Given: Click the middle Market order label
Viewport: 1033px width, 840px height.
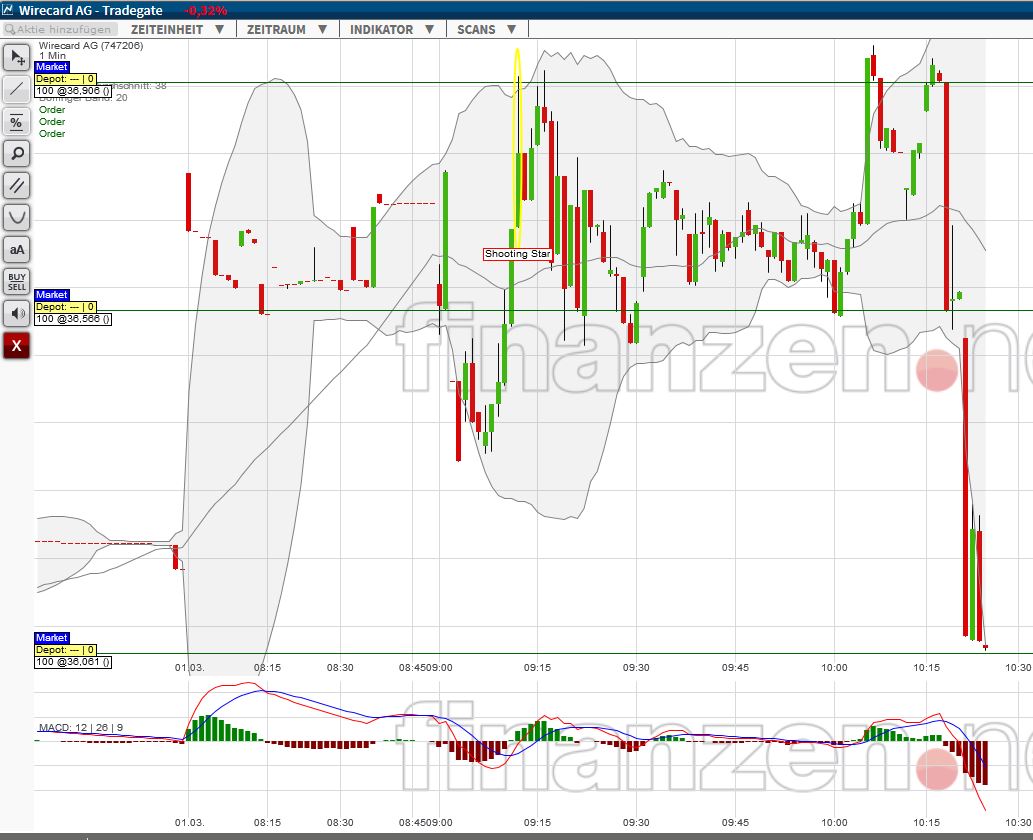Looking at the screenshot, I should (51, 294).
